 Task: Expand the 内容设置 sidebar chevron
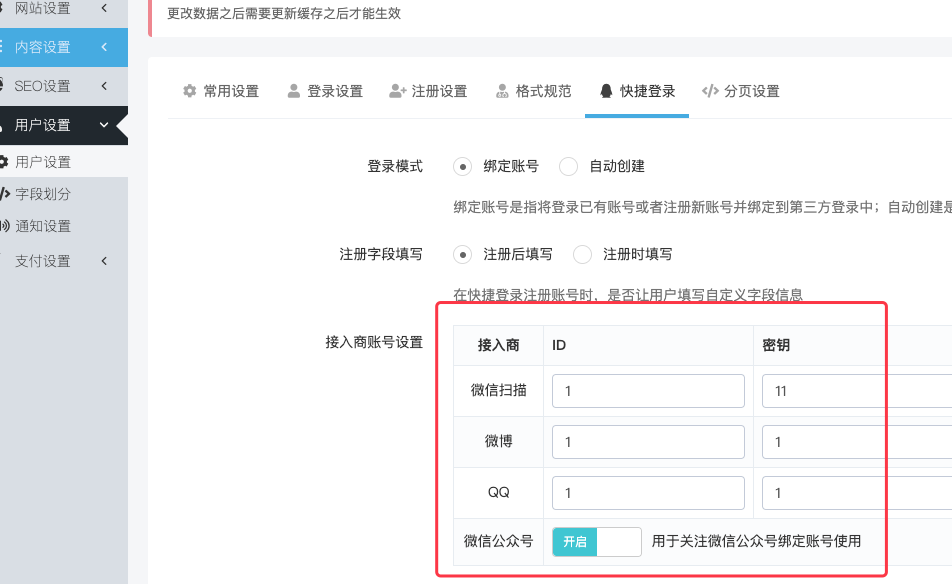[x=104, y=47]
